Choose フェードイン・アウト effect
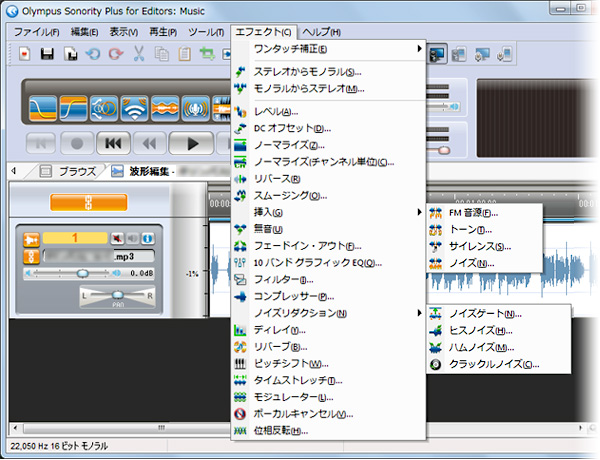 (329, 246)
